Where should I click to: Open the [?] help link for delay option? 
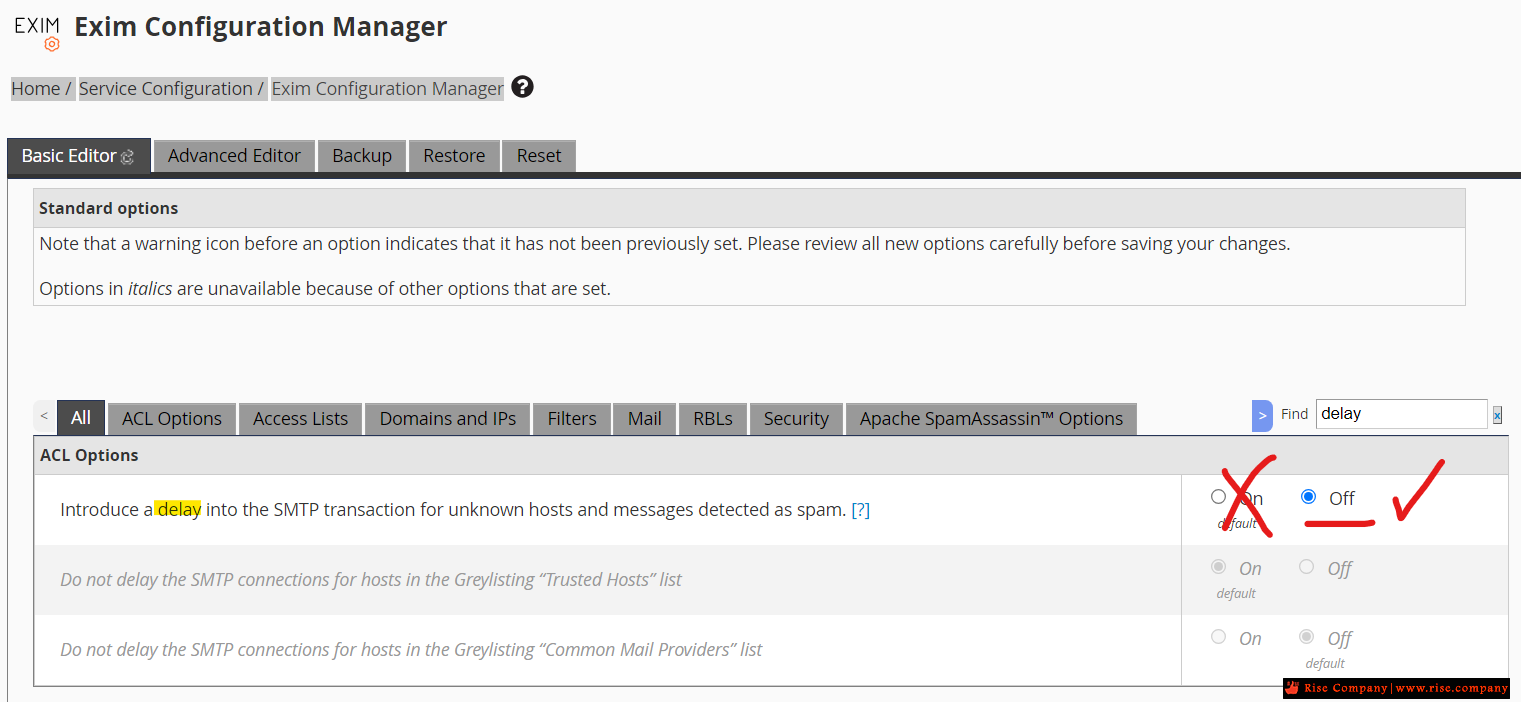[860, 510]
